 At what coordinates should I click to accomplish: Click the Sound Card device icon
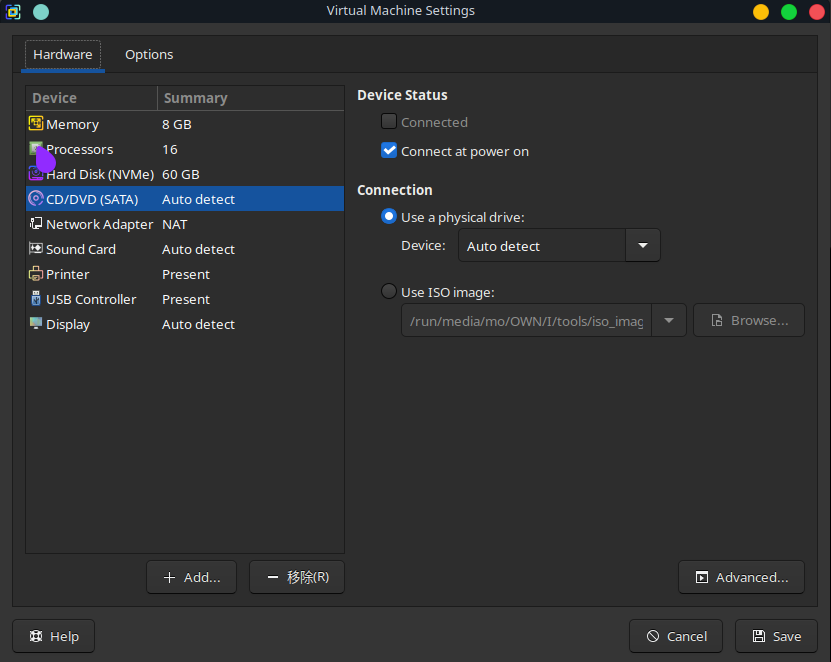[35, 249]
